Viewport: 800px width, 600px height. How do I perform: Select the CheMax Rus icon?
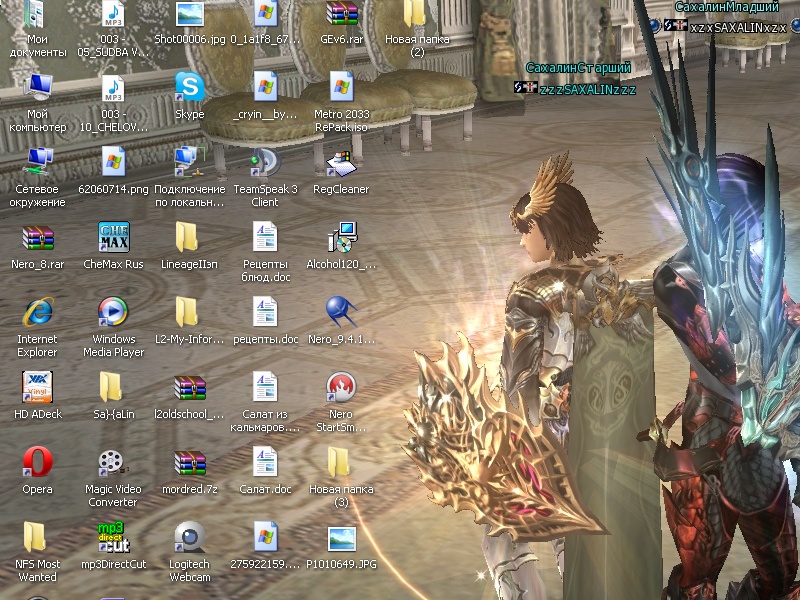click(x=113, y=238)
